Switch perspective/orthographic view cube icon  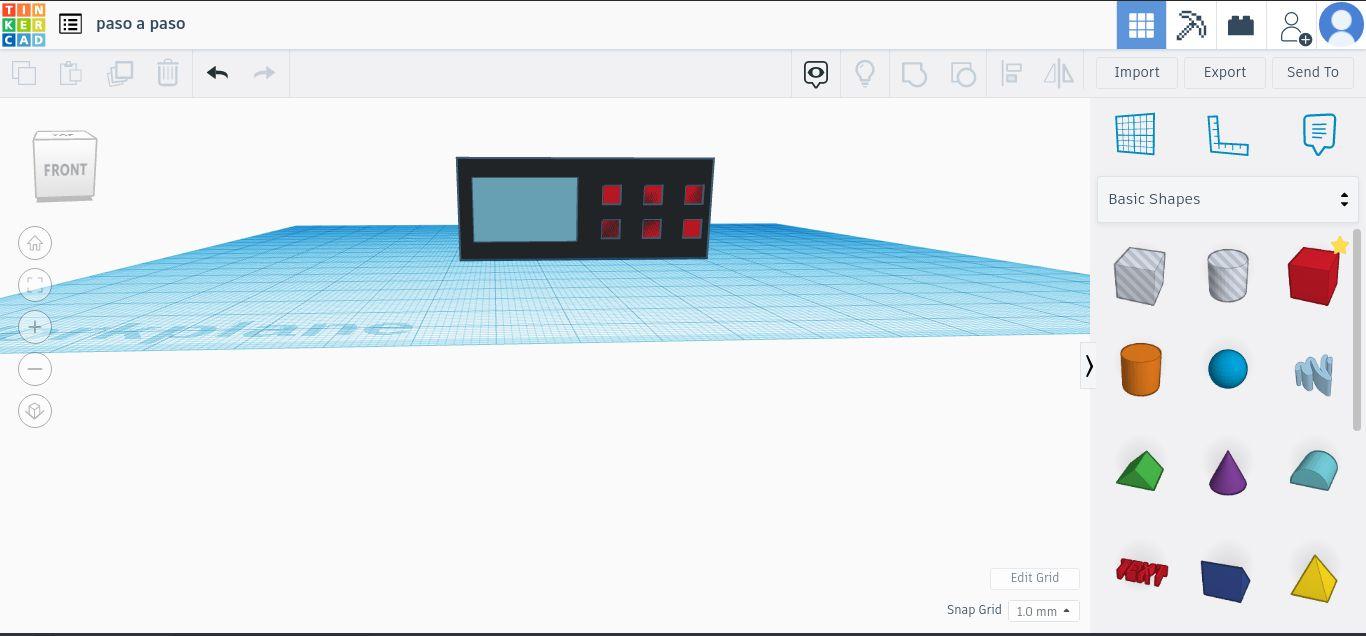pyautogui.click(x=35, y=411)
